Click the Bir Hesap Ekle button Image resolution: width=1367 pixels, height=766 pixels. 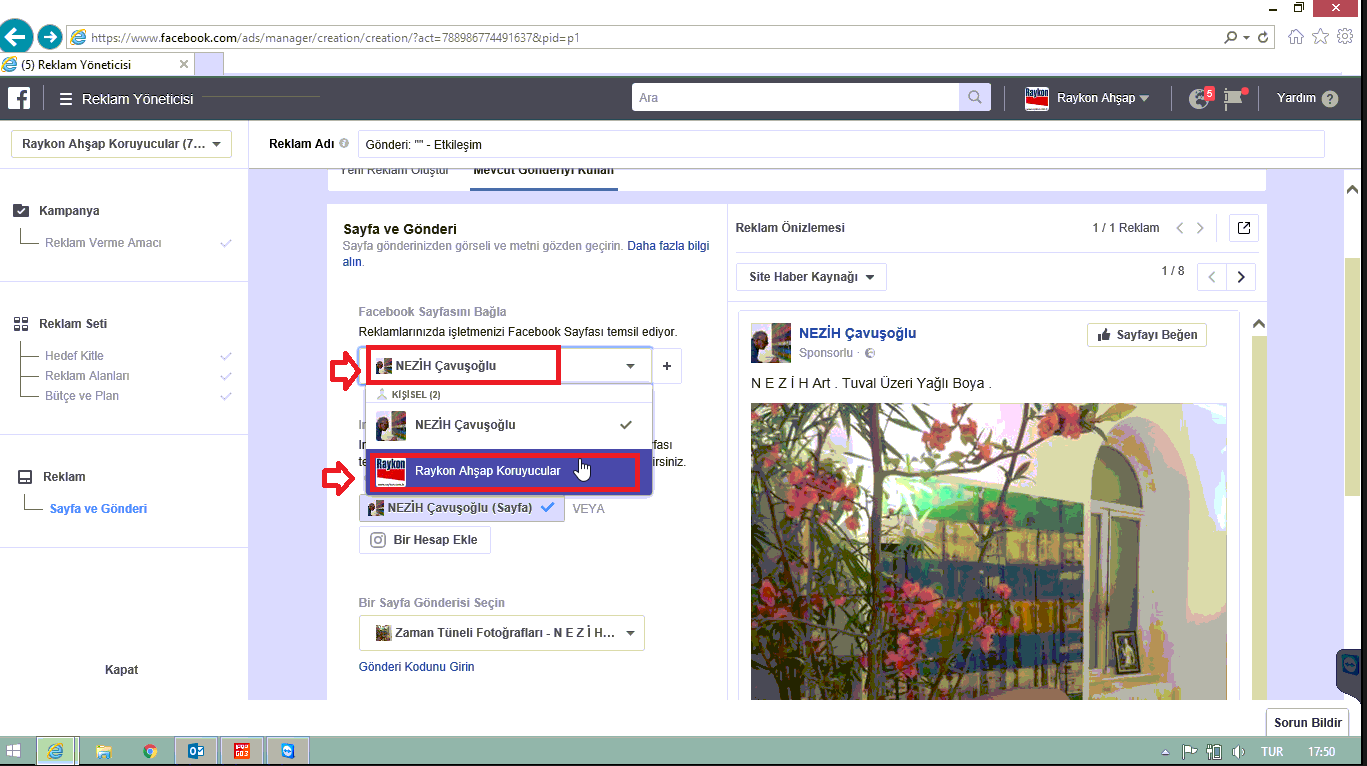(x=425, y=540)
